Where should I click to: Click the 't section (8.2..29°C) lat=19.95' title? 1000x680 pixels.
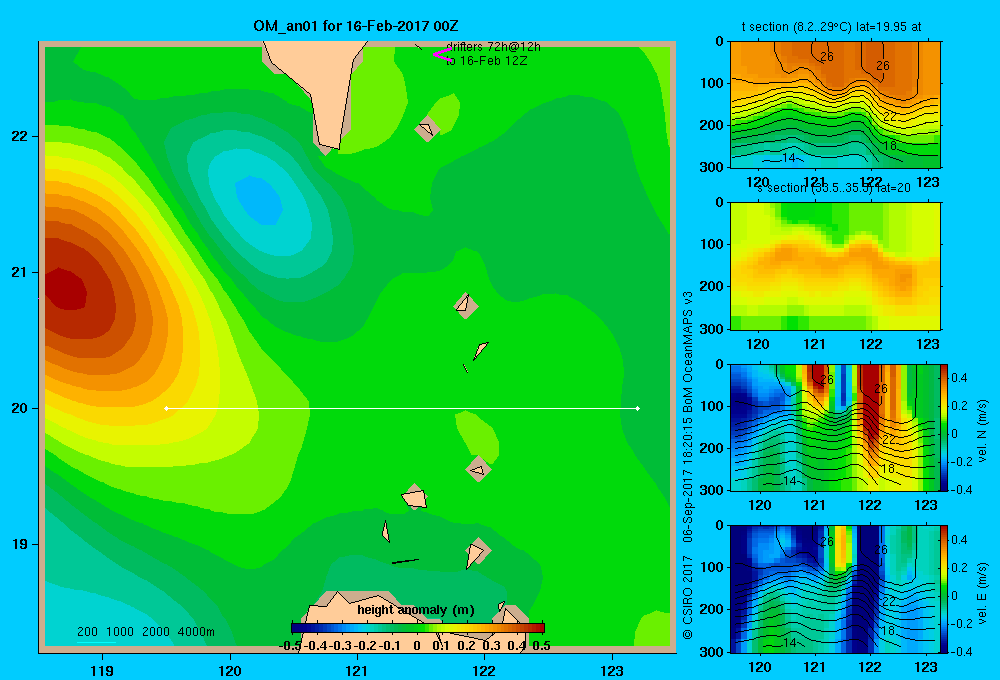(831, 27)
